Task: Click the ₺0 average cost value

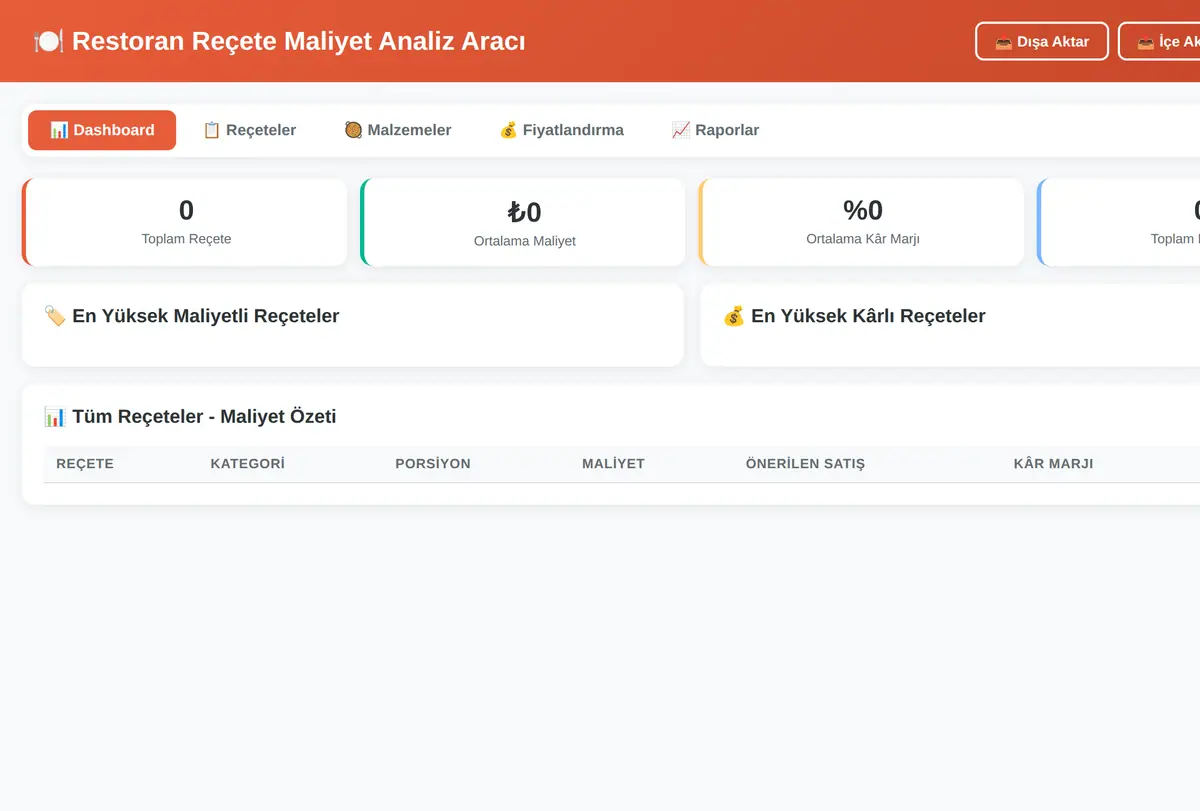Action: 524,212
